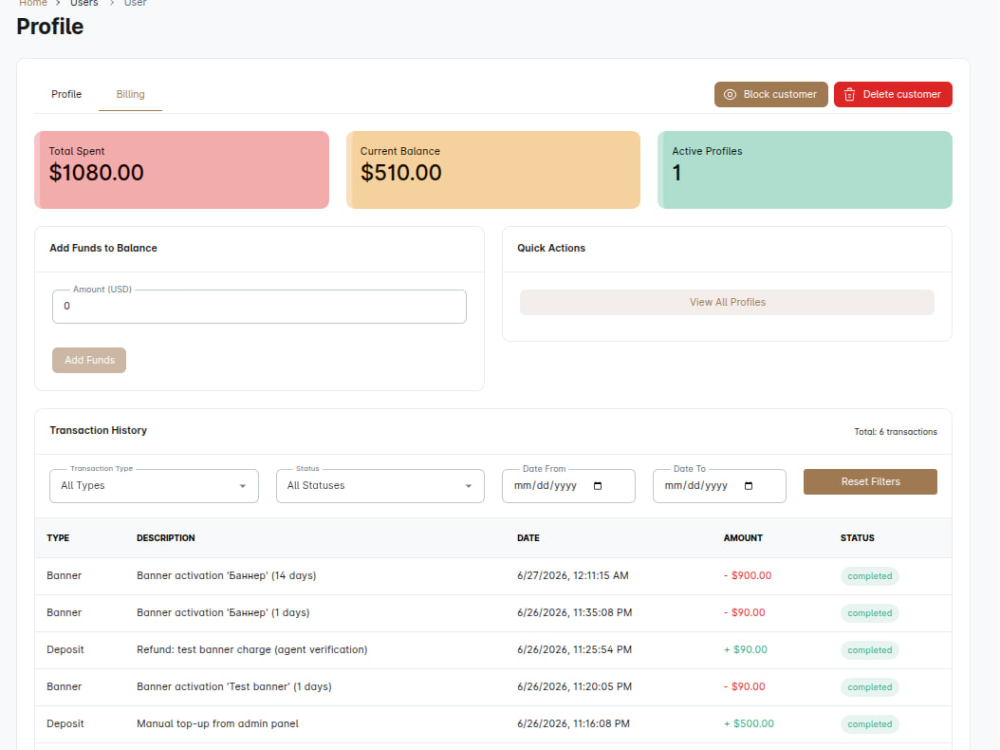Expand the All Statuses dropdown

[x=380, y=486]
